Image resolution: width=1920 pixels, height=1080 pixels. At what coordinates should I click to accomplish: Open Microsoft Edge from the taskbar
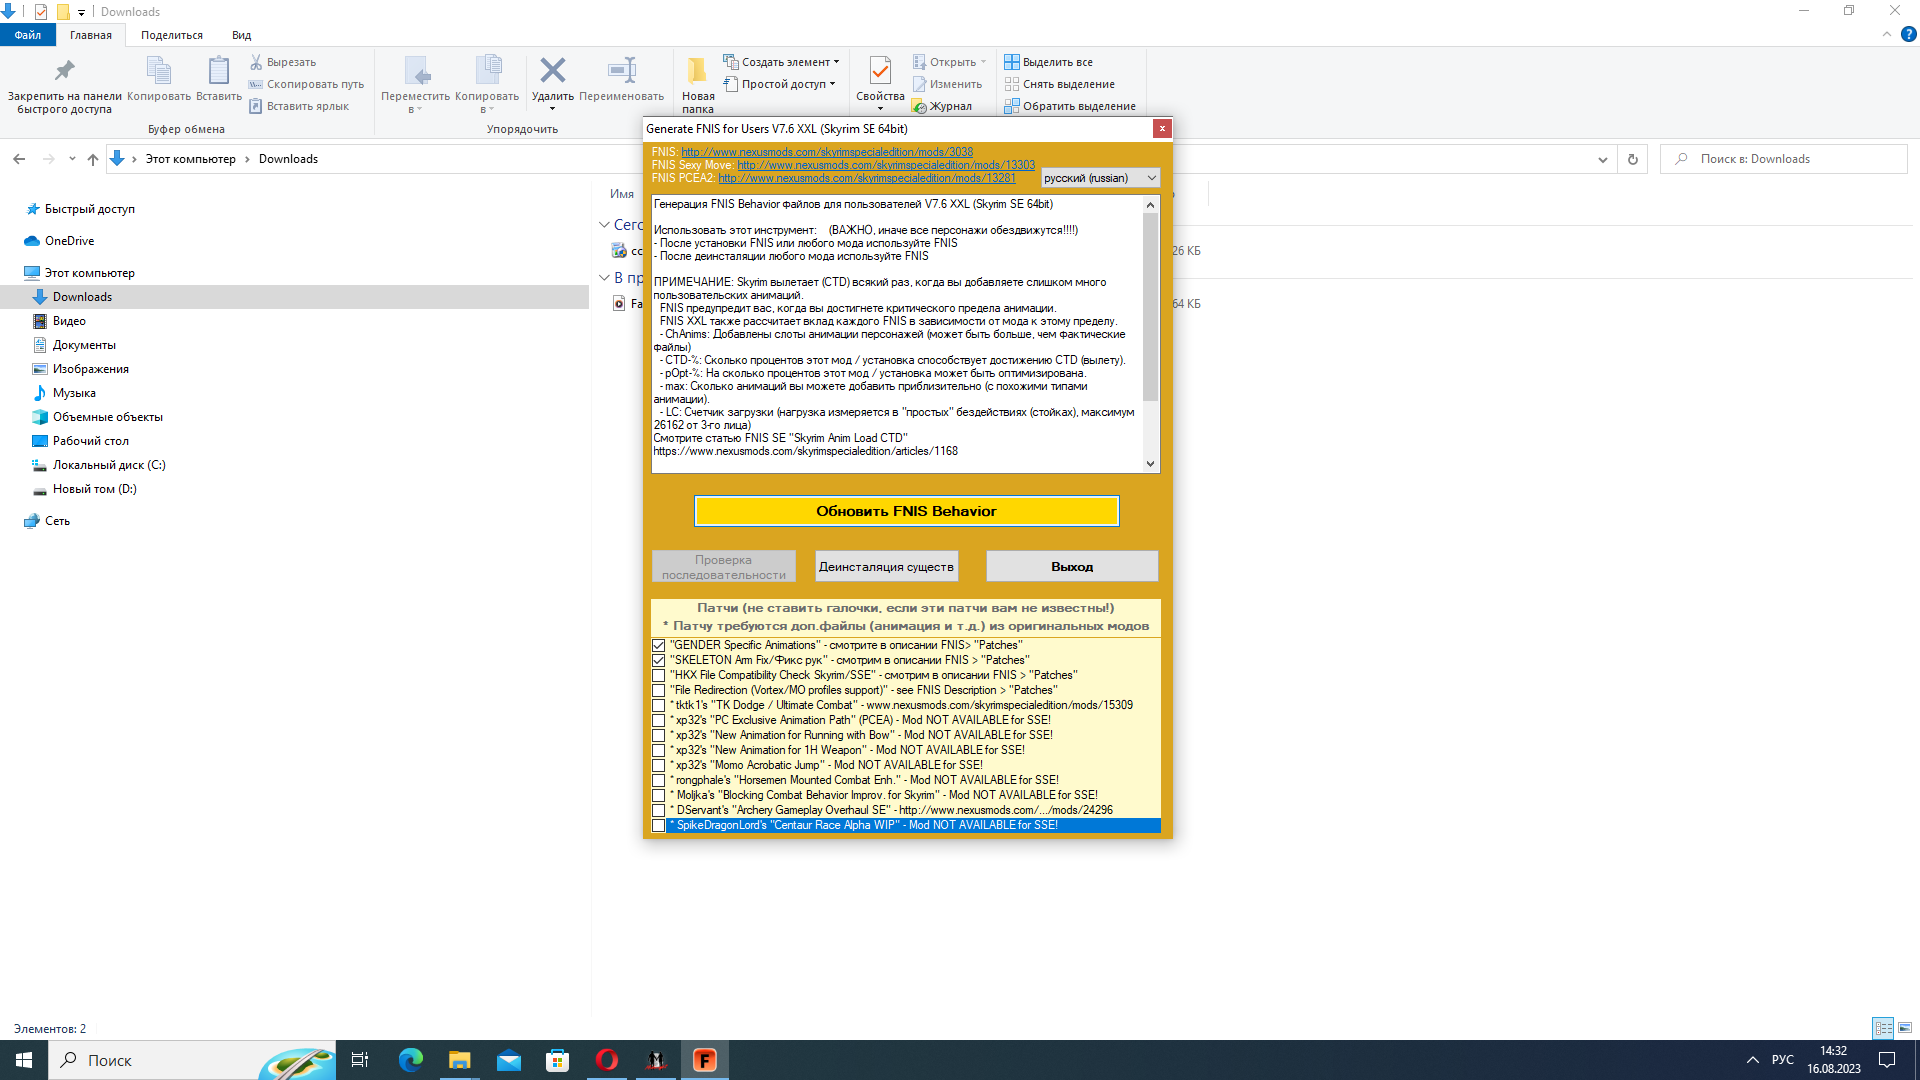click(x=410, y=1060)
